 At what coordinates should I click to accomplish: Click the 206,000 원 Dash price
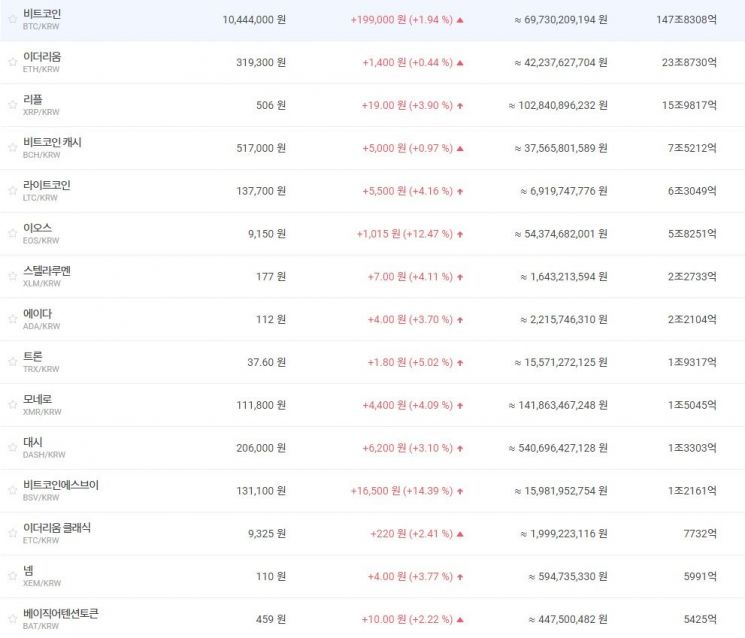point(261,448)
